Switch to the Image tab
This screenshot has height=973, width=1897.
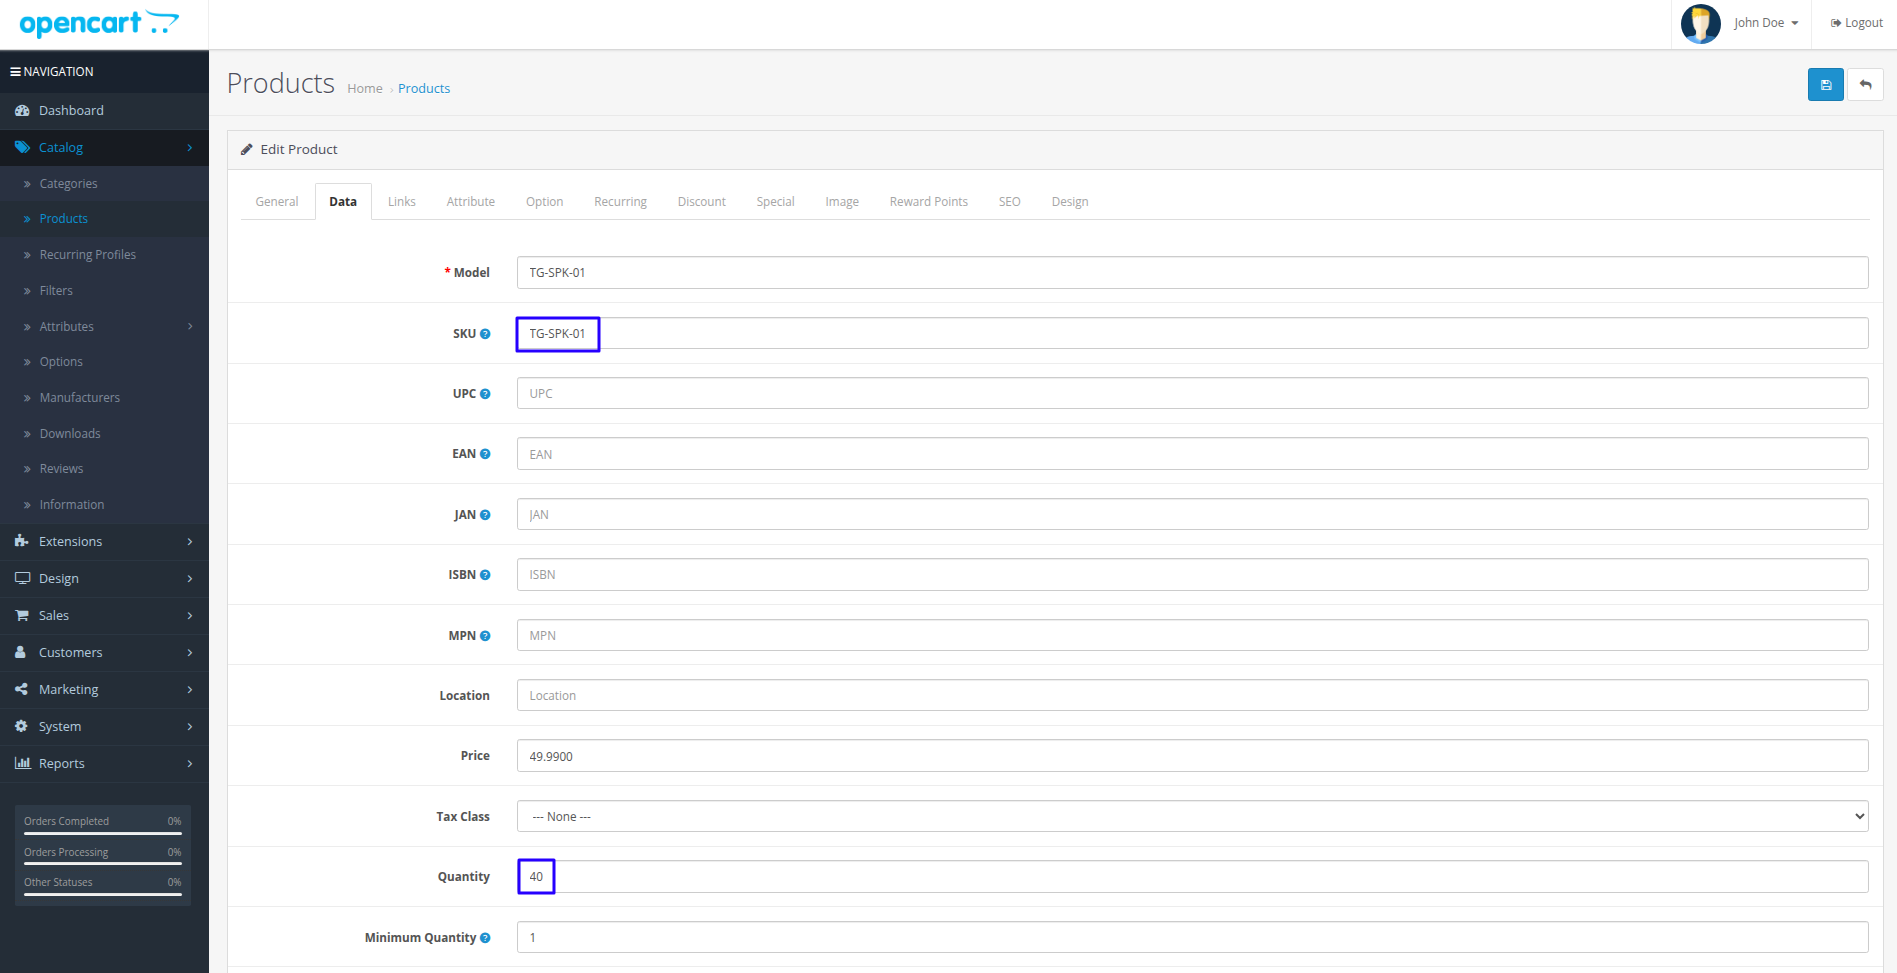pyautogui.click(x=842, y=201)
